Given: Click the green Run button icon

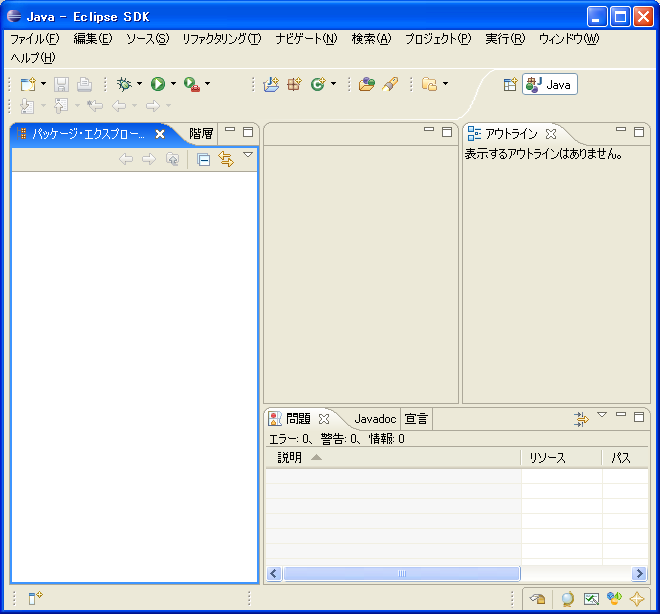Looking at the screenshot, I should (157, 85).
